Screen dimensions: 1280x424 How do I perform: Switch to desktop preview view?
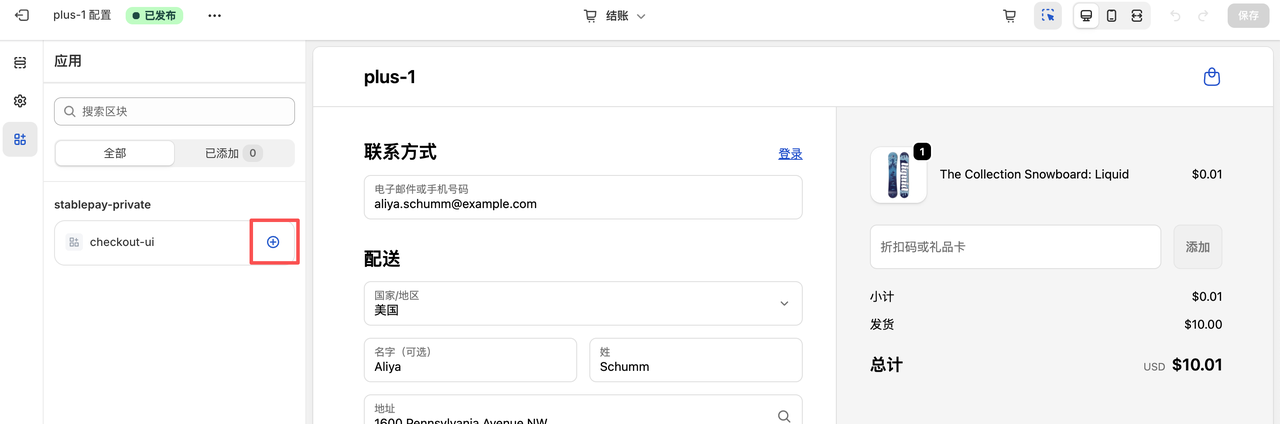(x=1086, y=16)
